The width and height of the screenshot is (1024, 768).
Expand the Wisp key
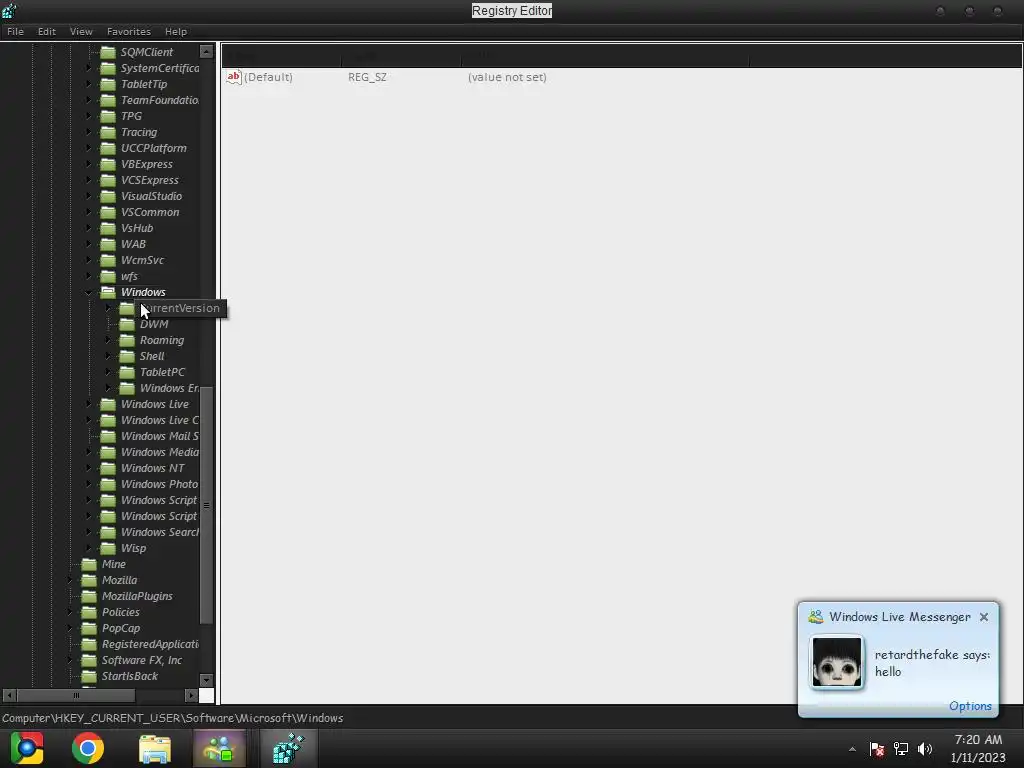coord(89,549)
